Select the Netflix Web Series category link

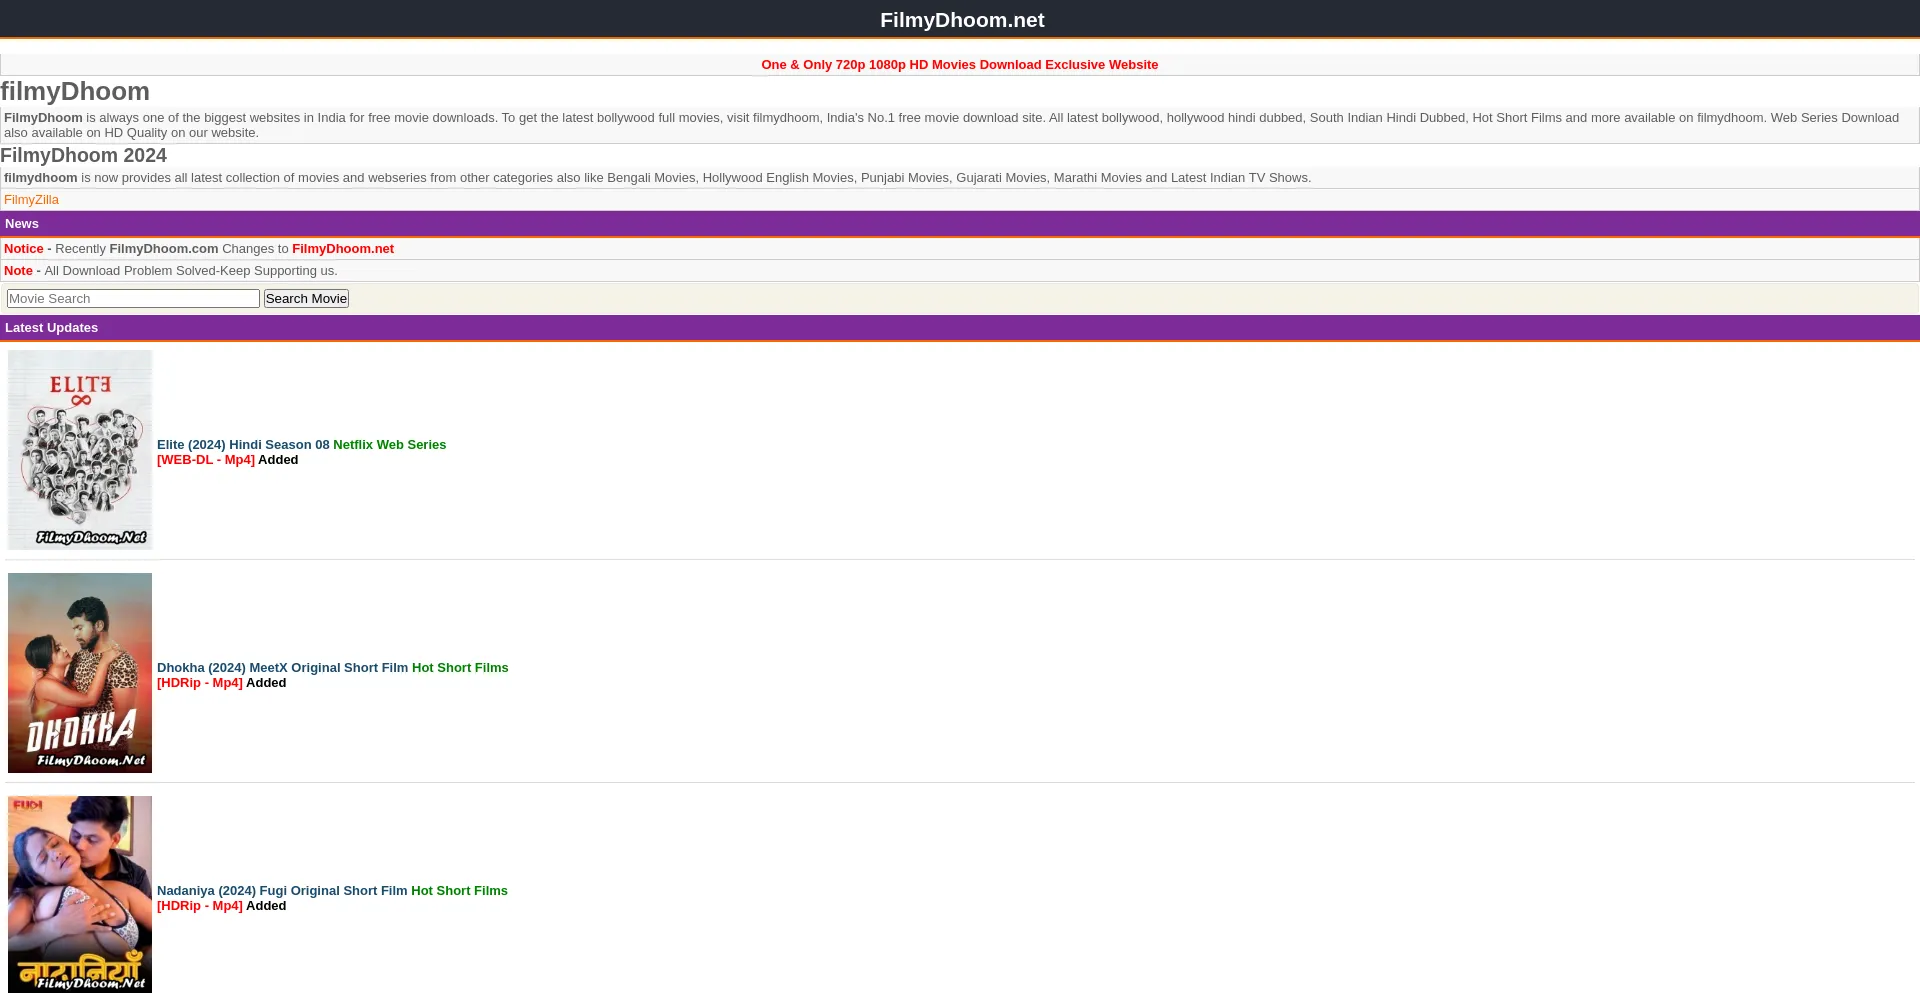(389, 445)
